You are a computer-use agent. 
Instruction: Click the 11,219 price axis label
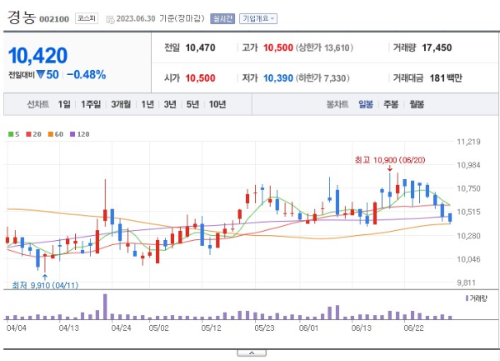468,142
